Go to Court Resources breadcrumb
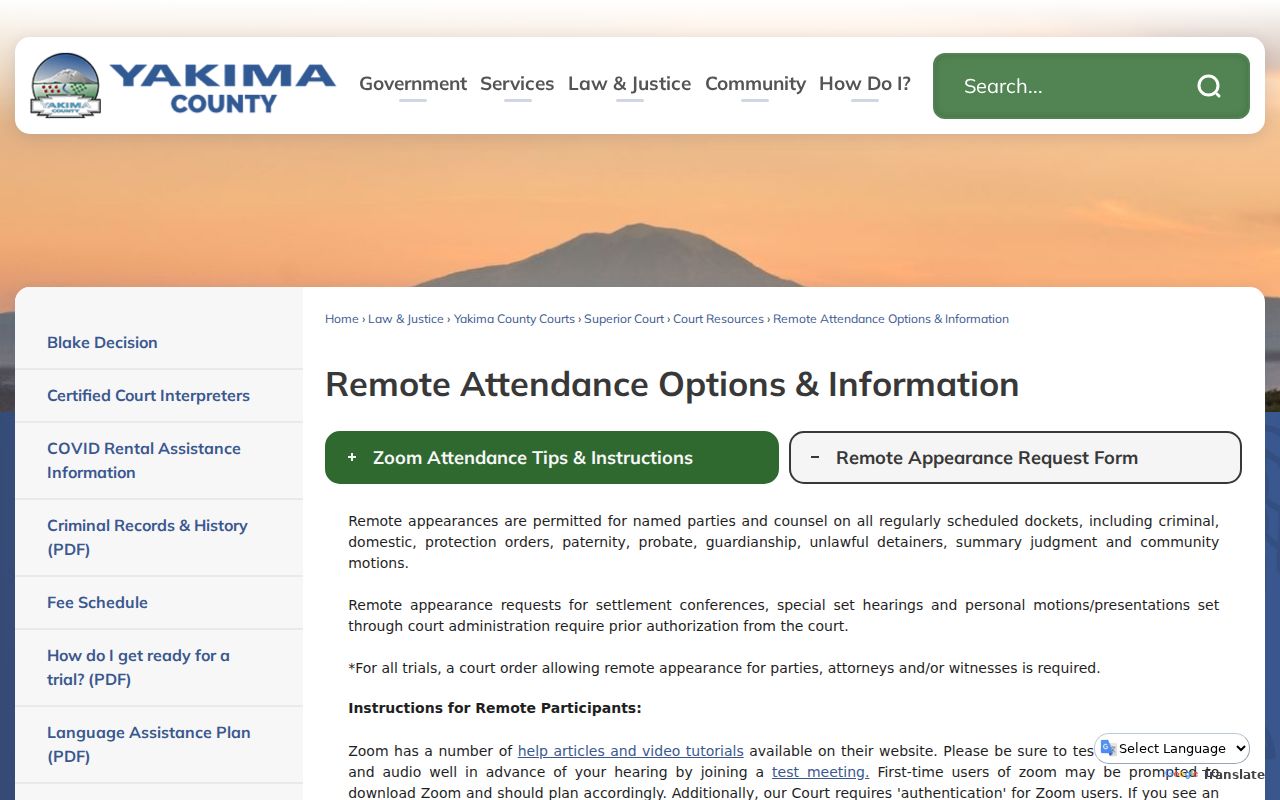This screenshot has height=800, width=1280. [x=718, y=319]
